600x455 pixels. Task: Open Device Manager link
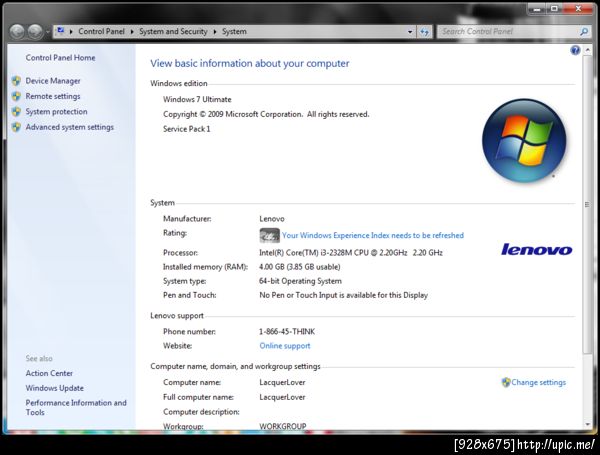click(x=53, y=81)
